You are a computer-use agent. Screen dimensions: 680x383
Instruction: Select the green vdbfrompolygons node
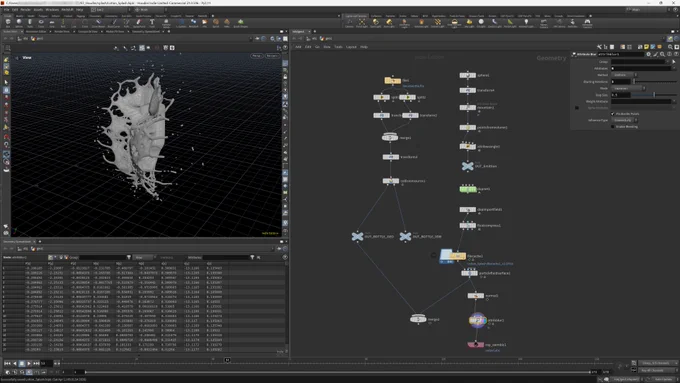468,189
